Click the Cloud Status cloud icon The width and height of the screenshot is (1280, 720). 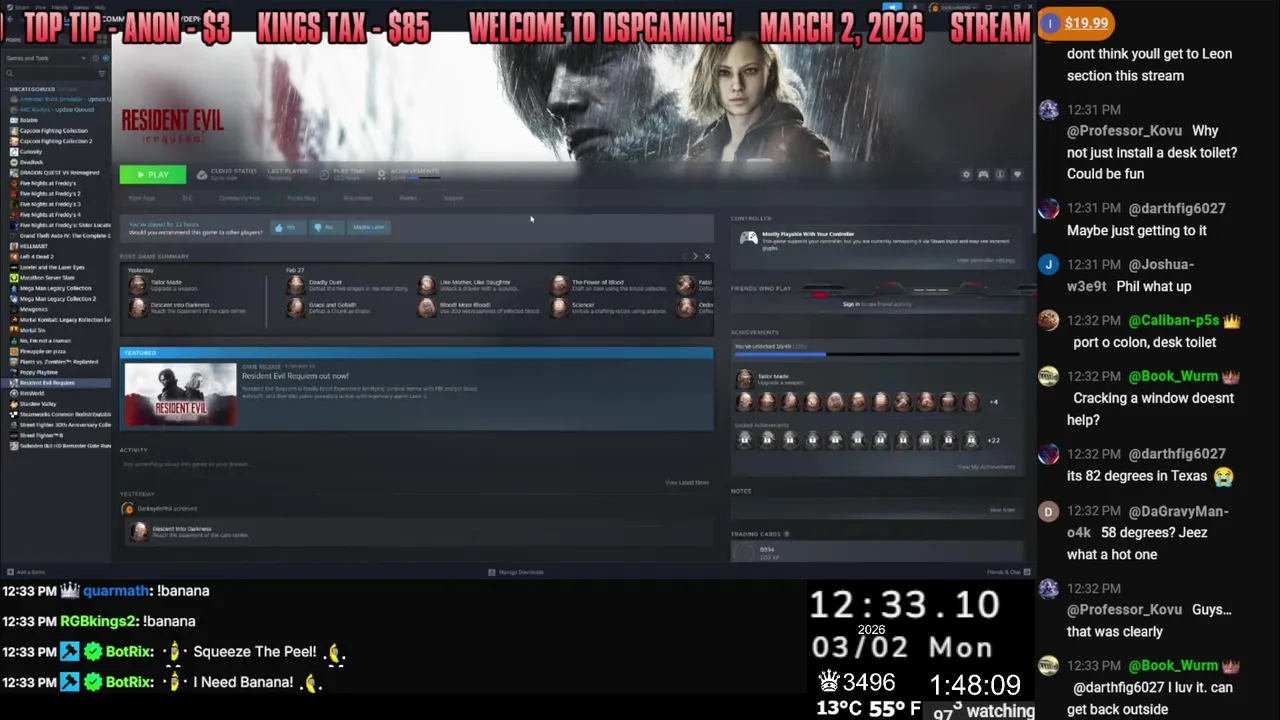[201, 174]
